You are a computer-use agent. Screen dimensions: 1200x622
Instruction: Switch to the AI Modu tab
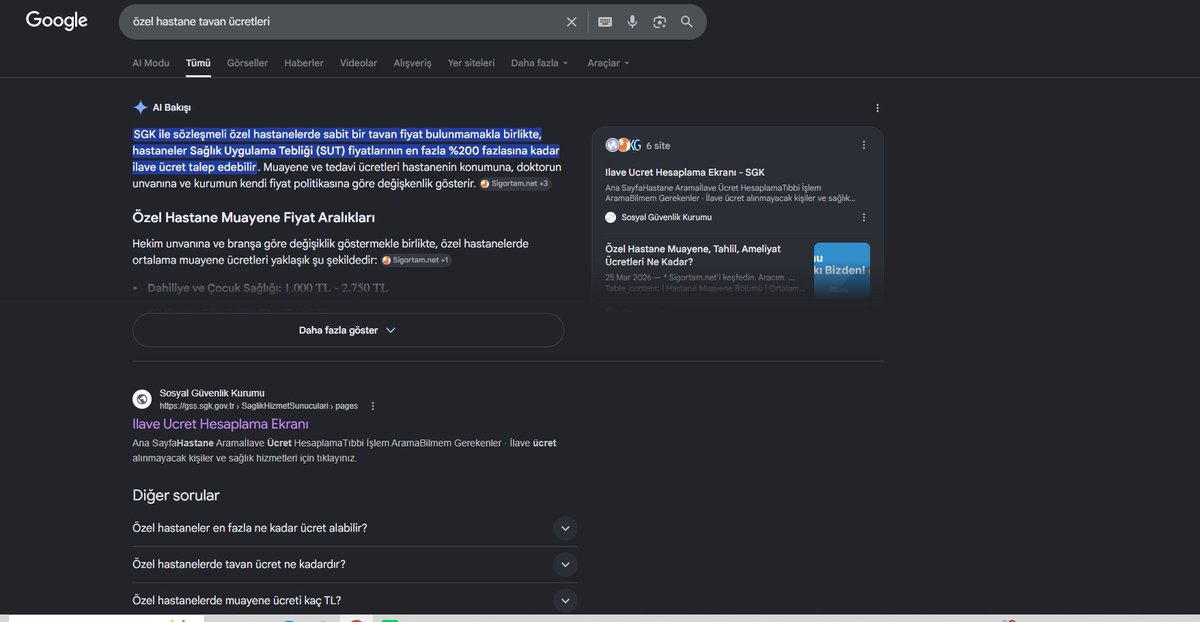pos(151,63)
